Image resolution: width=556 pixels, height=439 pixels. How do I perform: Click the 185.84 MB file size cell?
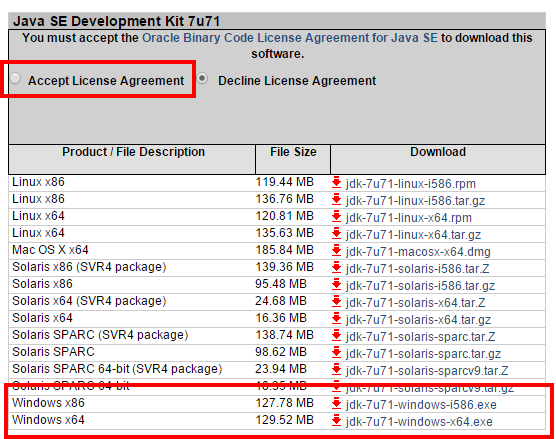[x=285, y=250]
